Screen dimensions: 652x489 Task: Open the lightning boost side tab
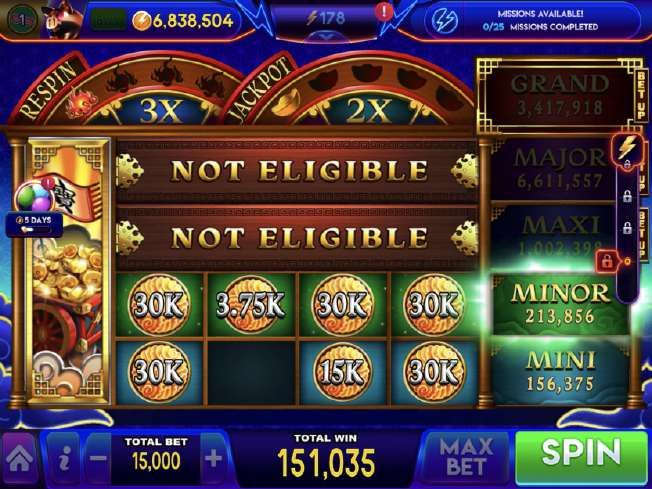click(627, 148)
